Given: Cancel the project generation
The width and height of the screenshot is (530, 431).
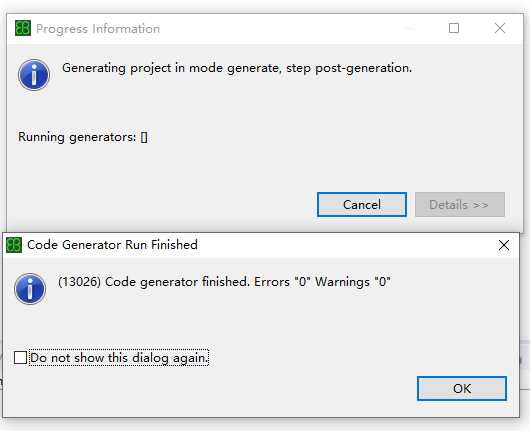Looking at the screenshot, I should click(x=362, y=205).
